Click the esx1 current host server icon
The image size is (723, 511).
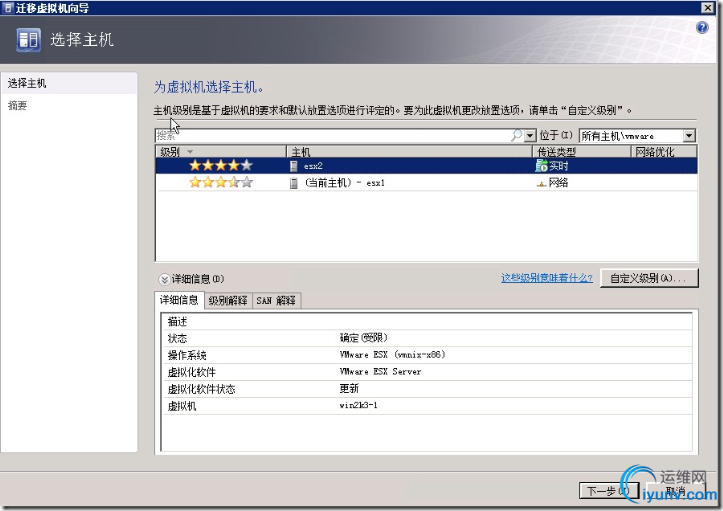293,183
